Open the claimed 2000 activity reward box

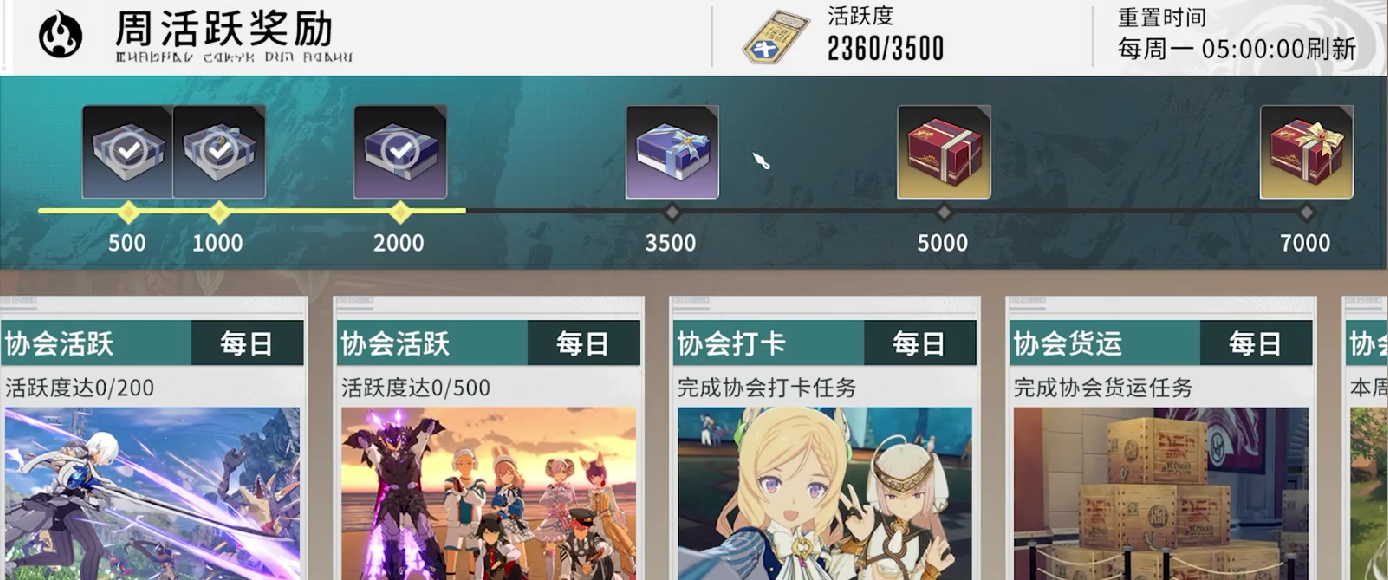coord(400,152)
